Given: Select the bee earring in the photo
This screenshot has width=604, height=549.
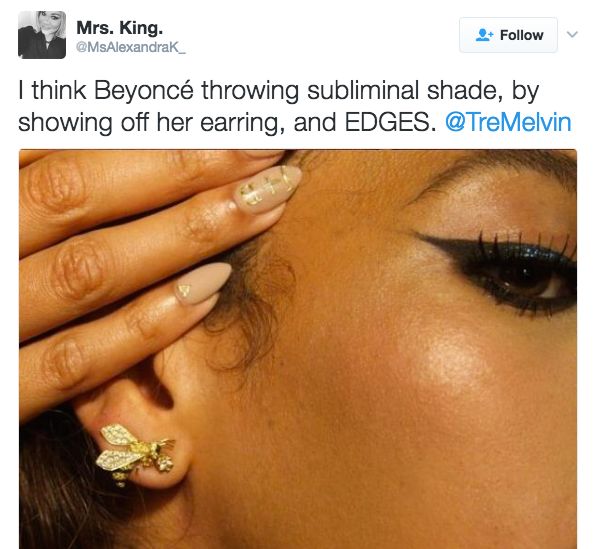Looking at the screenshot, I should pyautogui.click(x=135, y=453).
